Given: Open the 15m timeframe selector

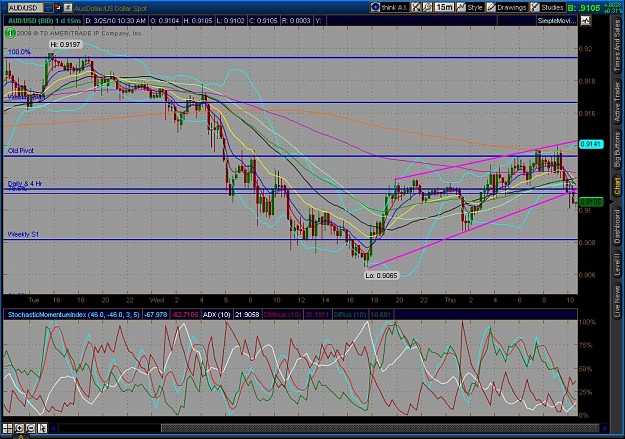Looking at the screenshot, I should [444, 7].
